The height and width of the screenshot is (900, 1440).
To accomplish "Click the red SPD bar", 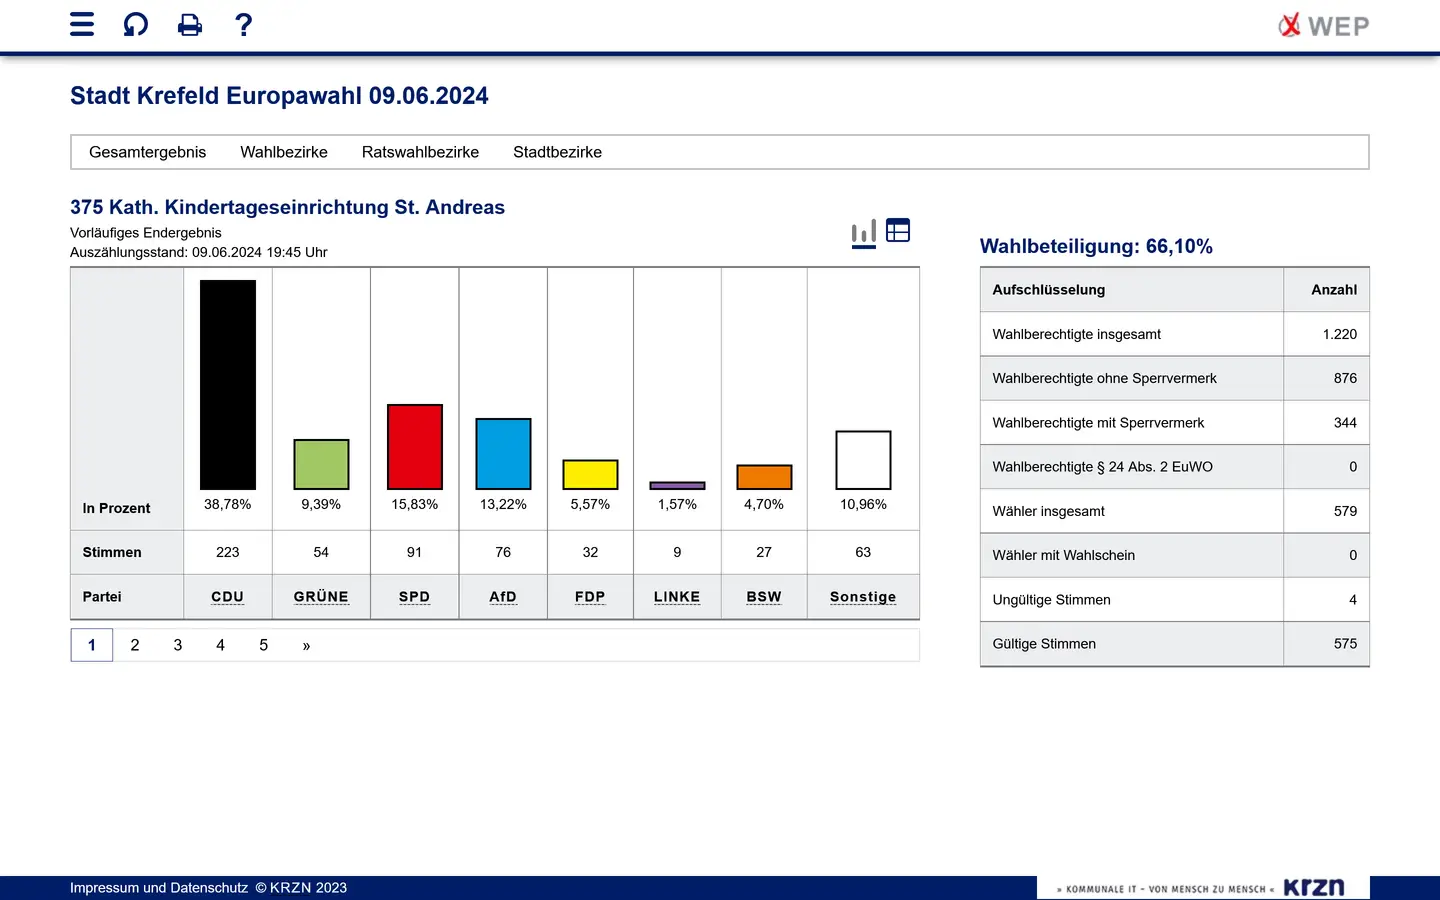I will 415,447.
